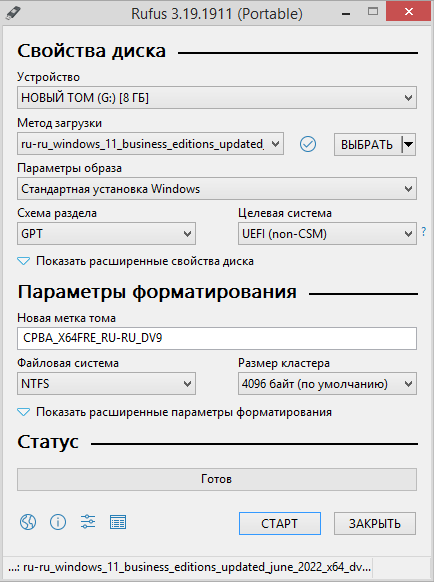434x582 pixels.
Task: Open the Устройство device dropdown
Action: click(x=217, y=98)
